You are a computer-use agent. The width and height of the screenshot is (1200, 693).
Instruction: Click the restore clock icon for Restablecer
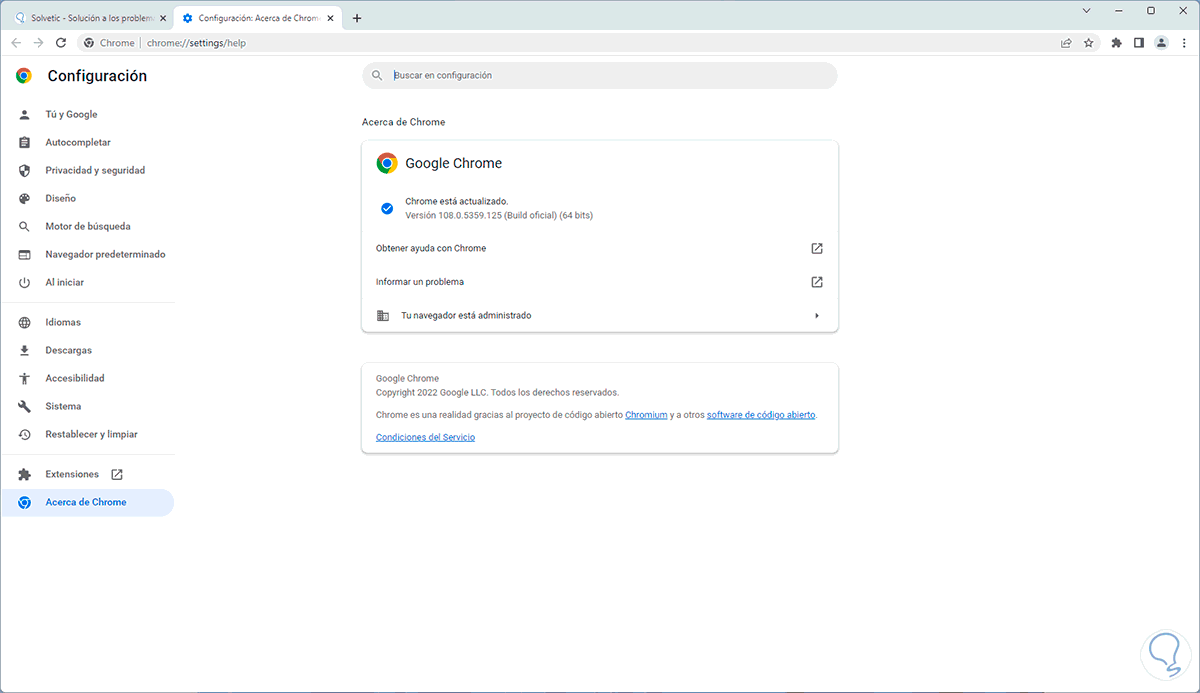(x=24, y=434)
